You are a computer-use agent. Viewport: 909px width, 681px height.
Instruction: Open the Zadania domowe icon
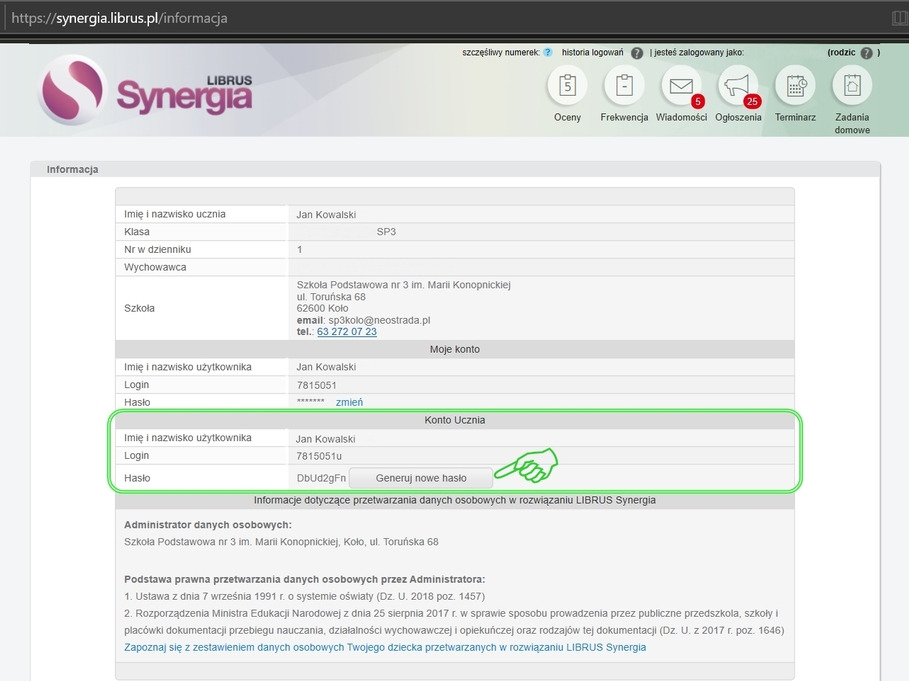tap(852, 86)
